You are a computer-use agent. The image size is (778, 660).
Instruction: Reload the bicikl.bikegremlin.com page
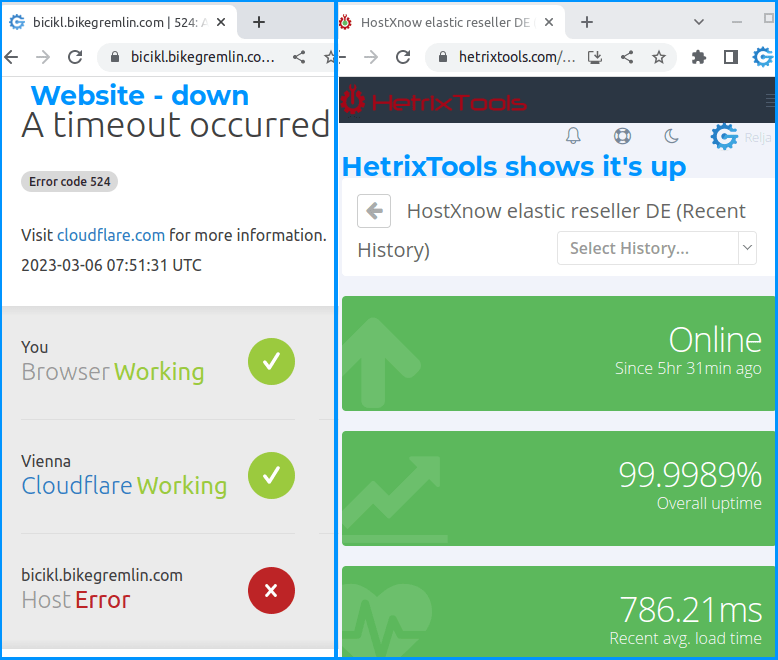[x=75, y=58]
